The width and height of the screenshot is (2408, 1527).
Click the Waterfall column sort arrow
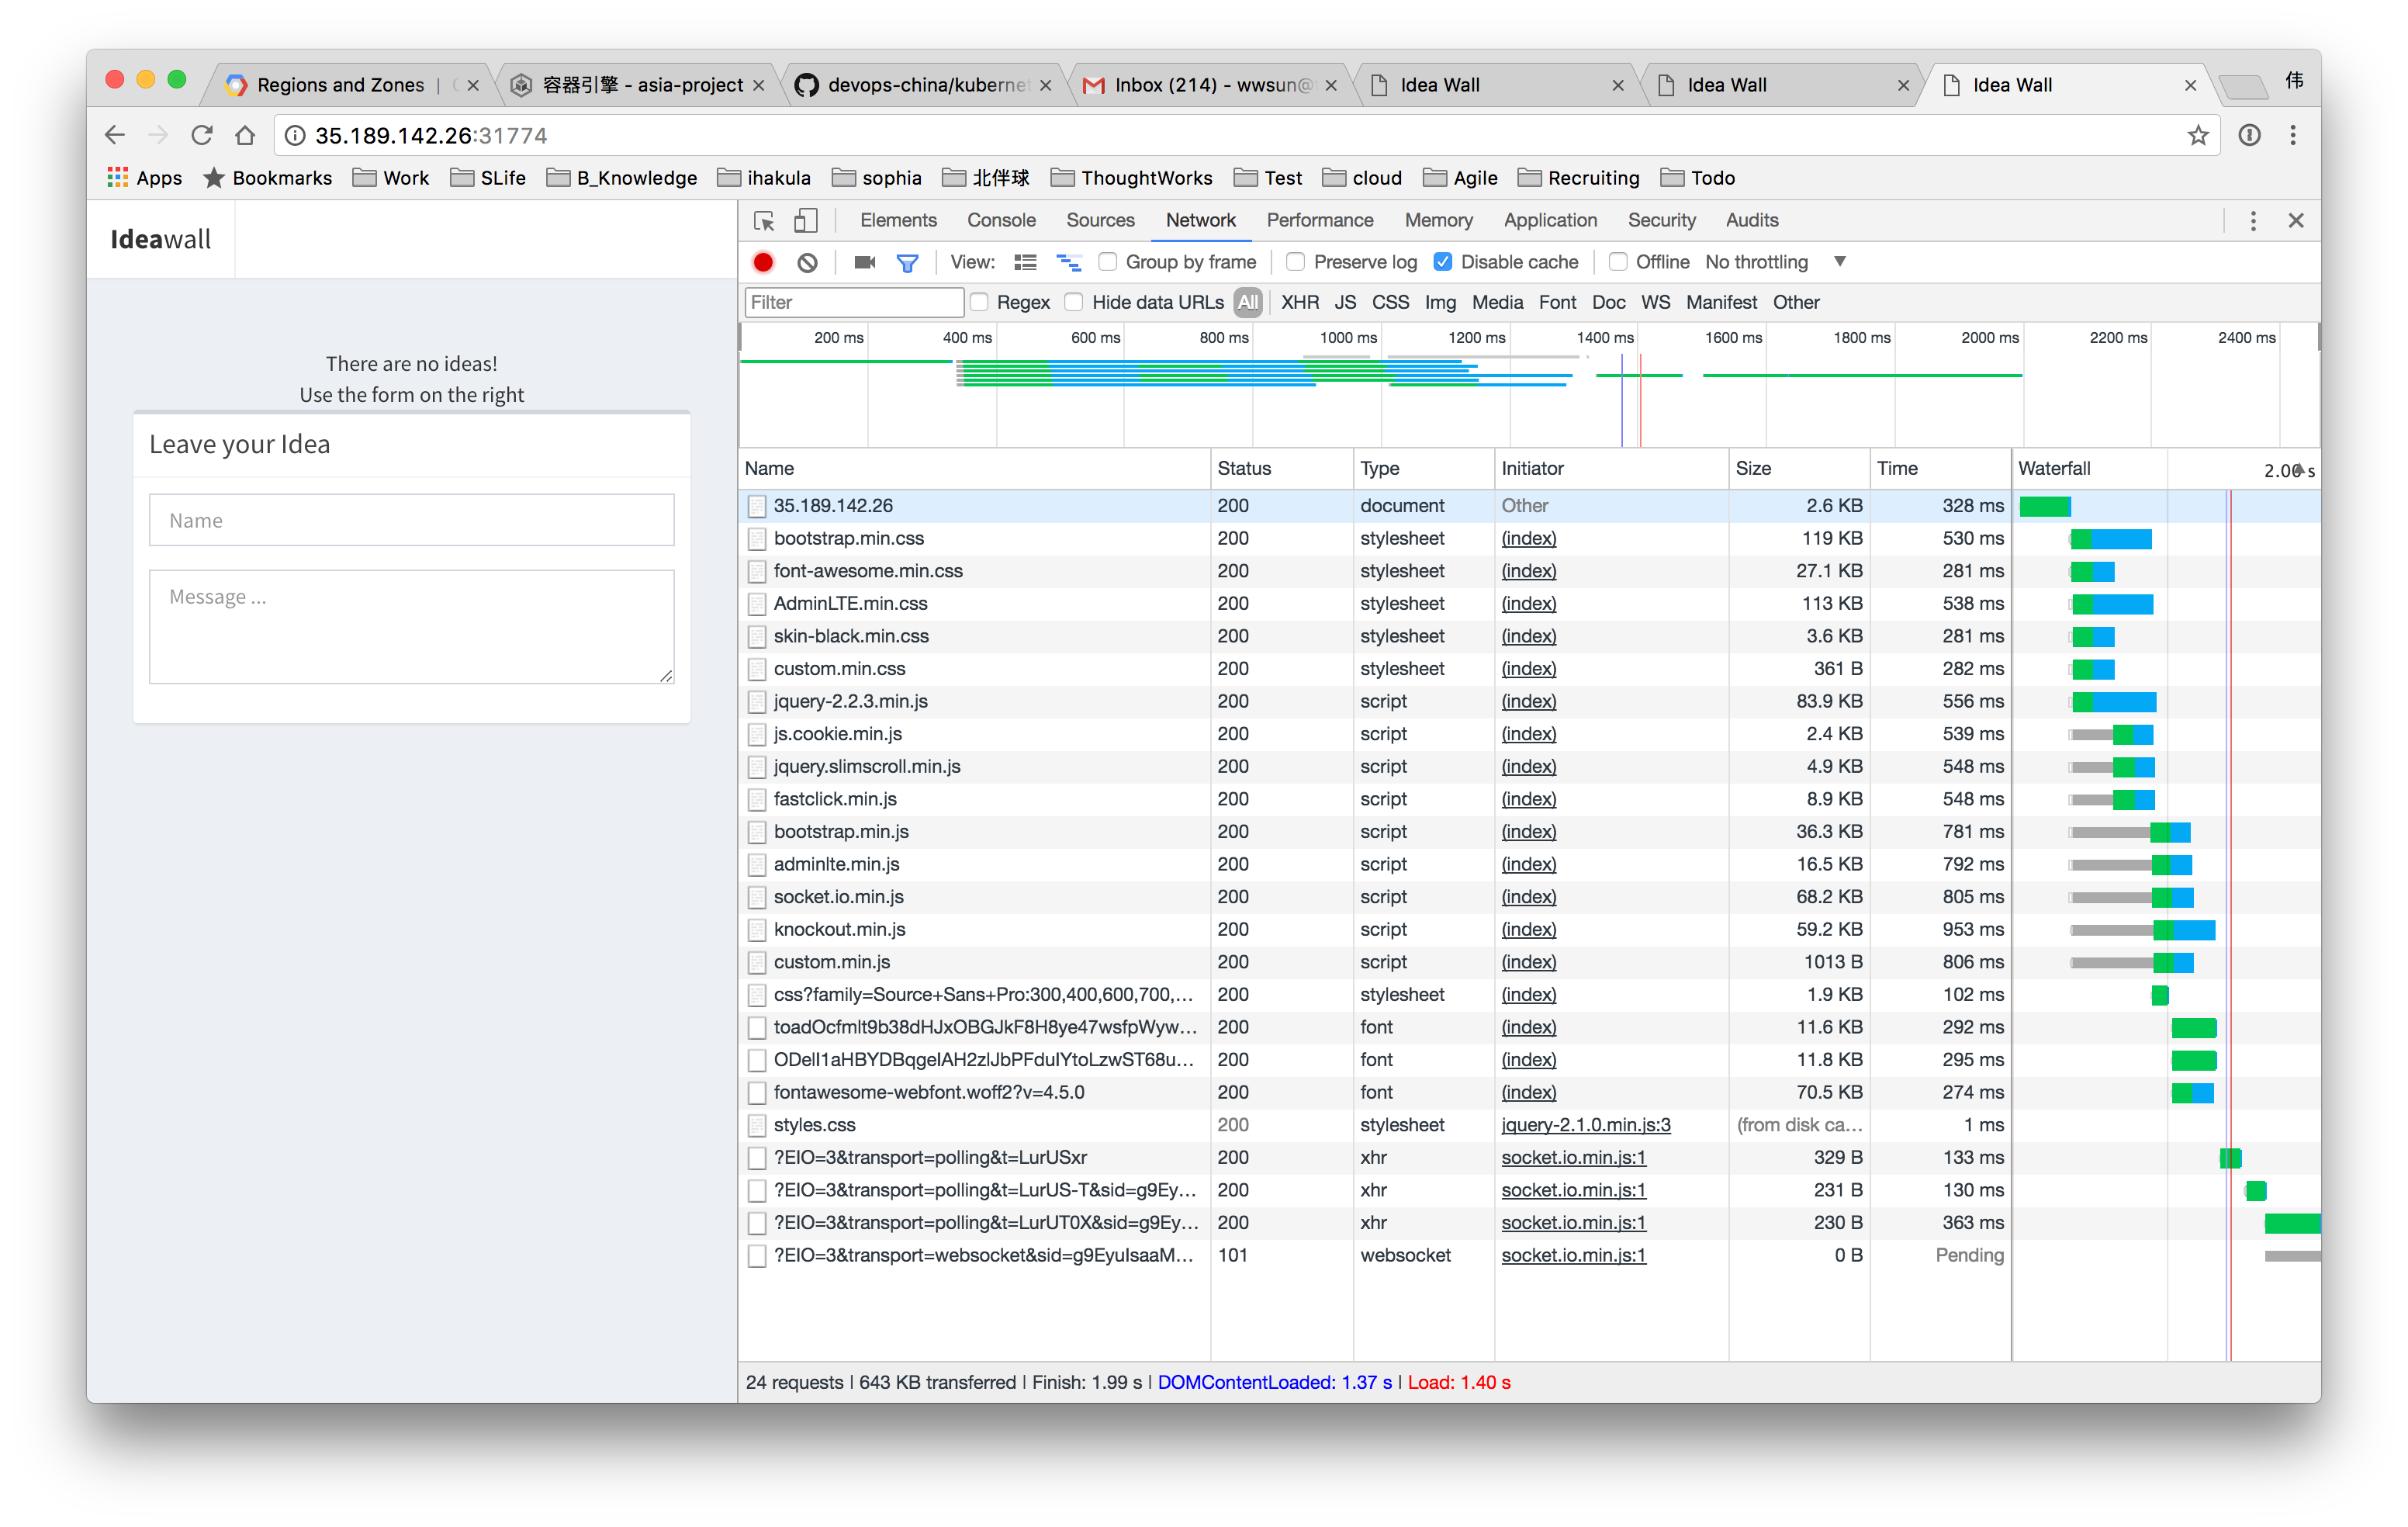[x=2299, y=469]
